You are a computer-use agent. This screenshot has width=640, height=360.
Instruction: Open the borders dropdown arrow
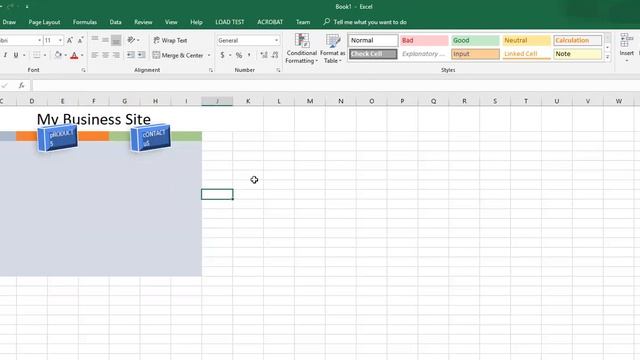coord(45,55)
